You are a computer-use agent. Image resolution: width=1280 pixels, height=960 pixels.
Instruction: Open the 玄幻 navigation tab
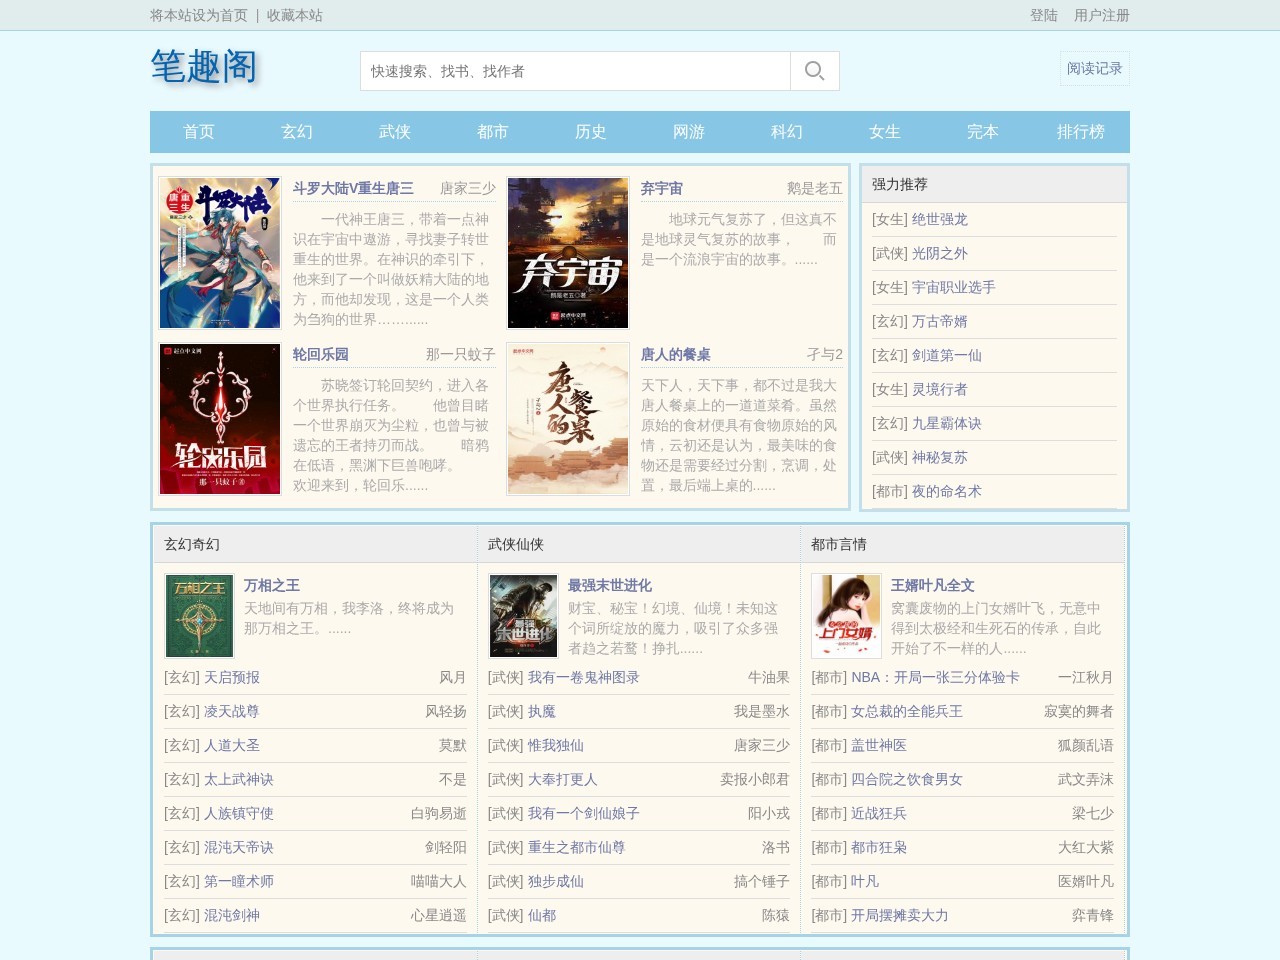click(x=297, y=132)
